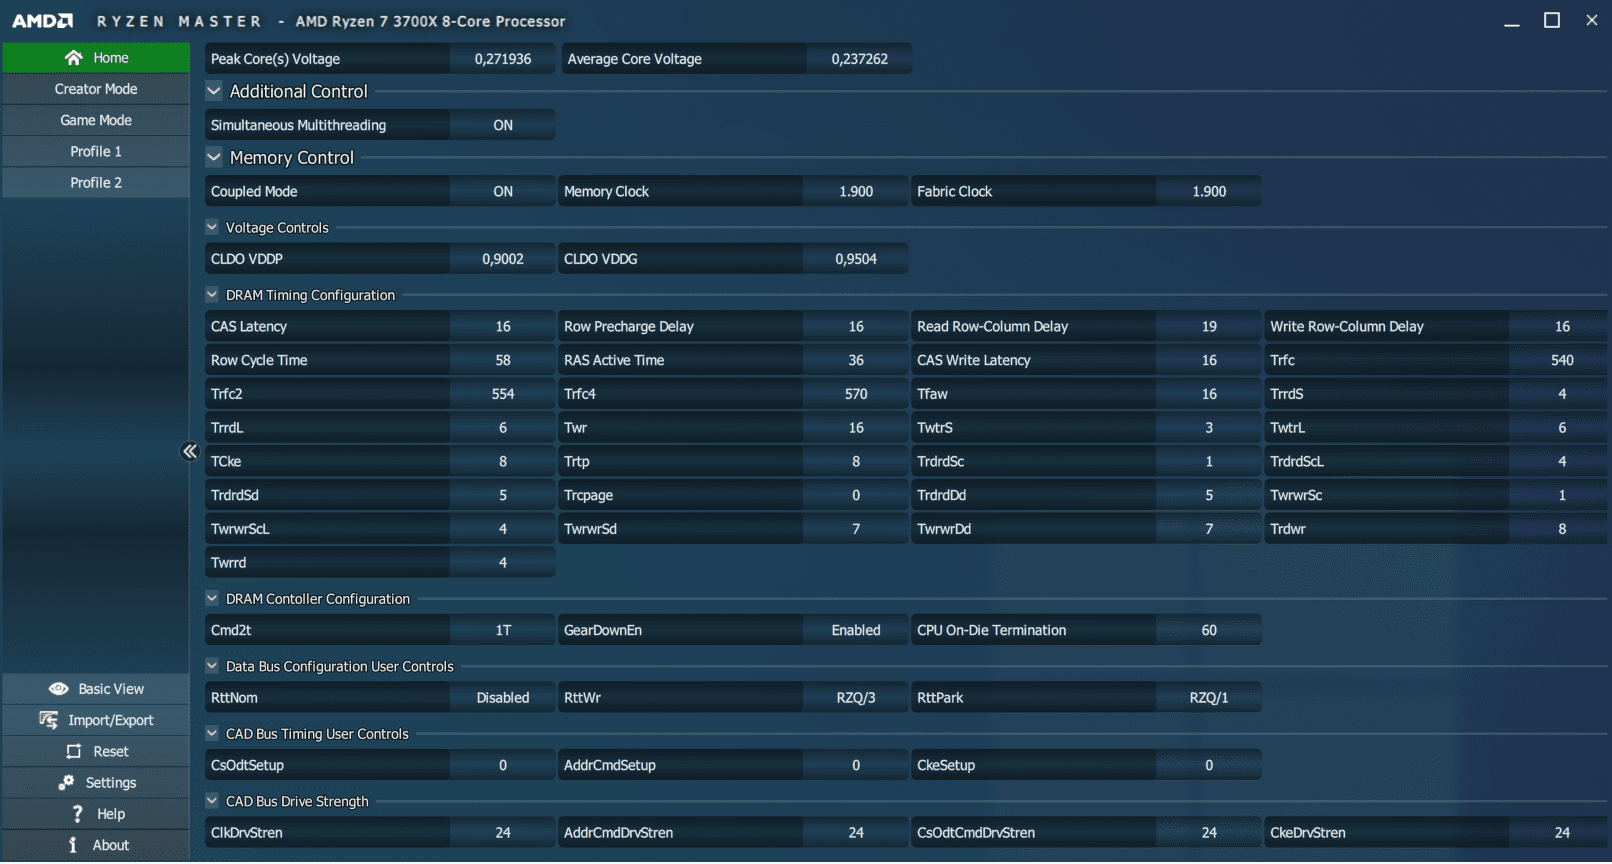The height and width of the screenshot is (864, 1612).
Task: Click CkeSetup value 0
Action: [1209, 765]
